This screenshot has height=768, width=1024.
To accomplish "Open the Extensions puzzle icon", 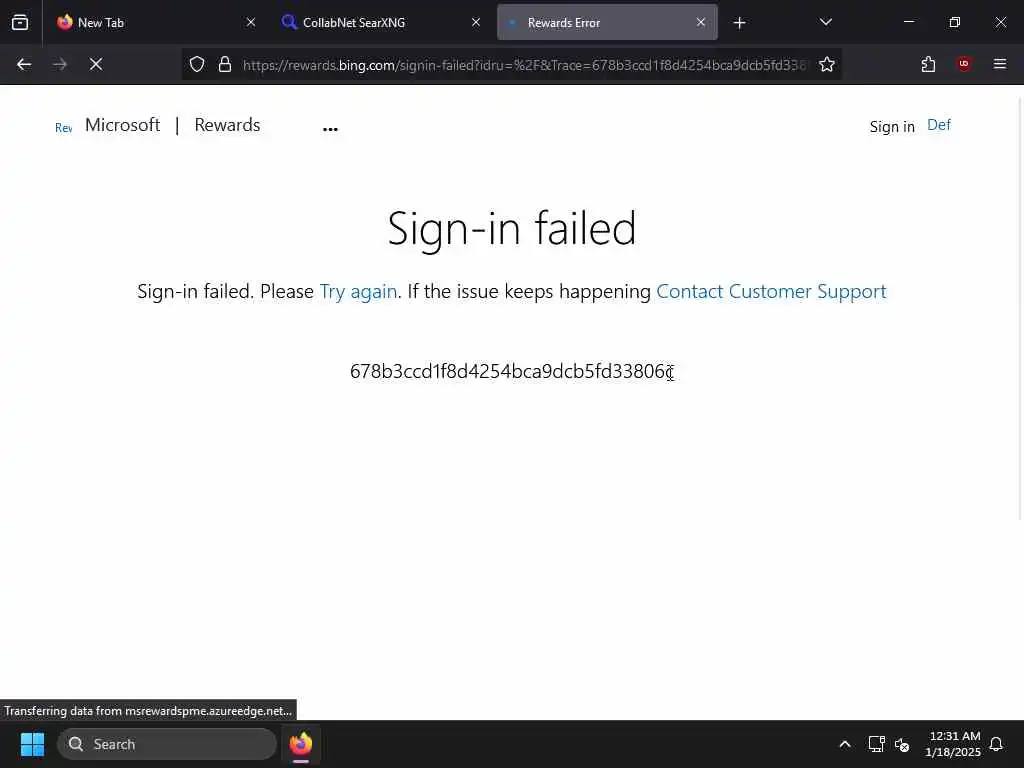I will click(928, 64).
